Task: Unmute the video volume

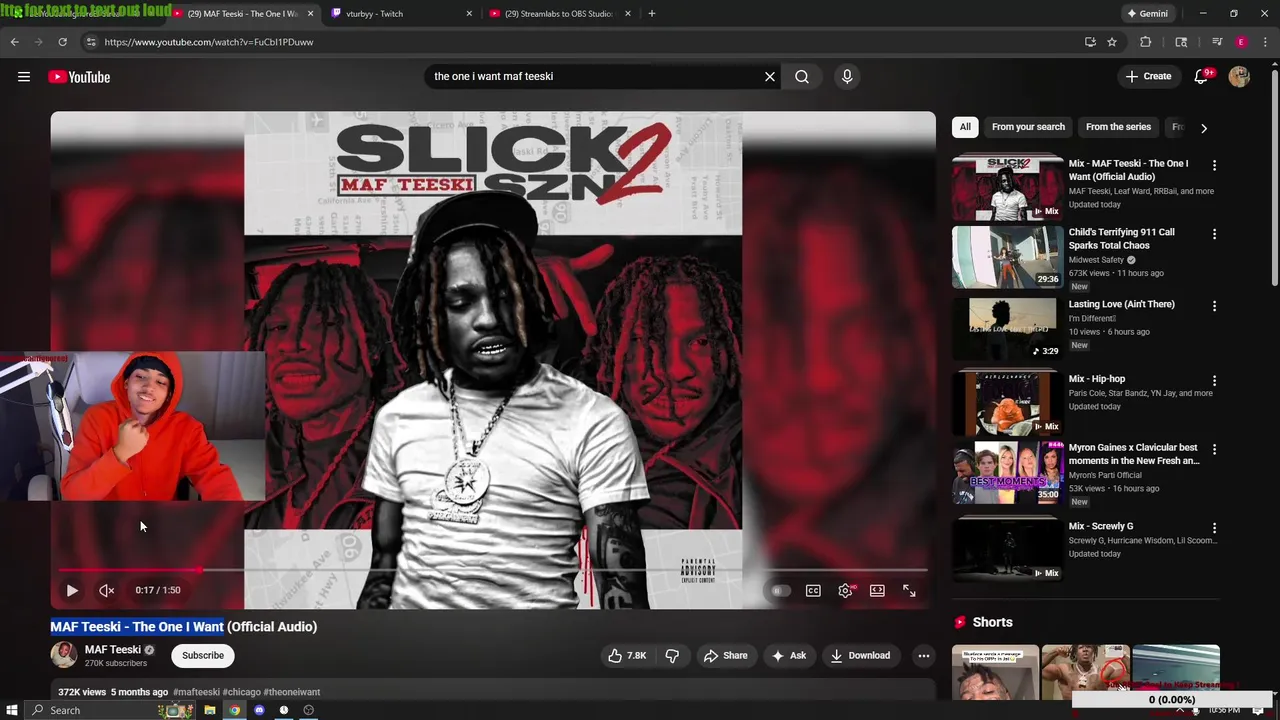Action: pos(106,590)
